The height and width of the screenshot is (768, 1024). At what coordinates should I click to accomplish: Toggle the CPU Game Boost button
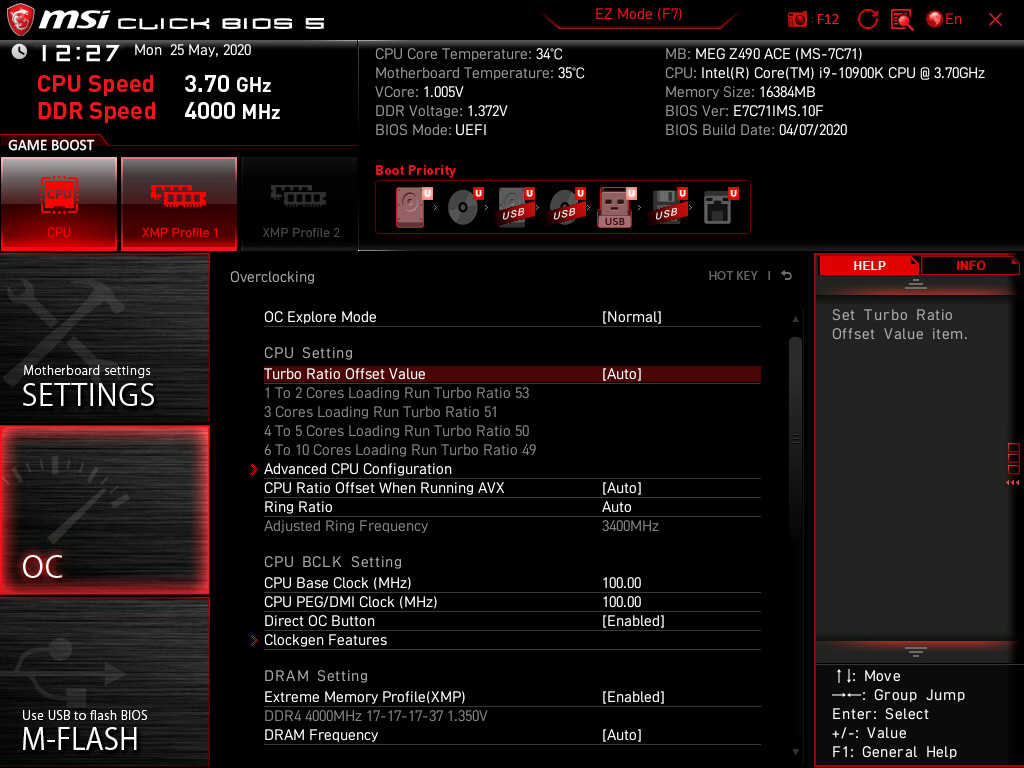click(x=59, y=204)
